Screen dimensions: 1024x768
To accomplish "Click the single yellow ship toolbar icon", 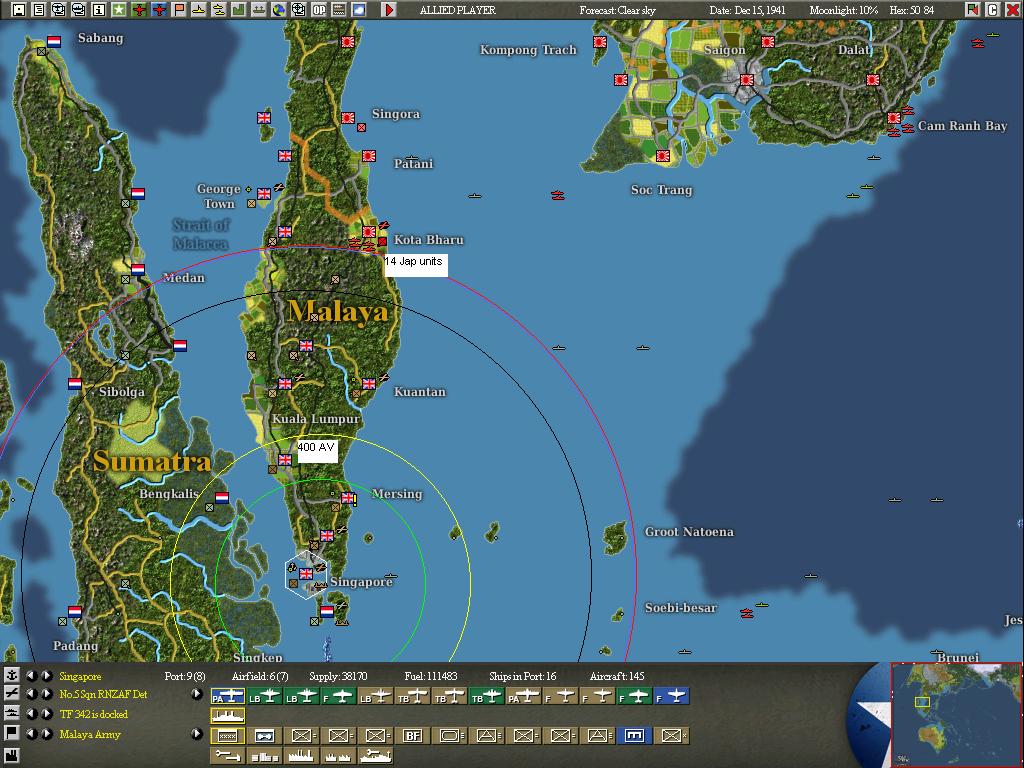I will [199, 10].
